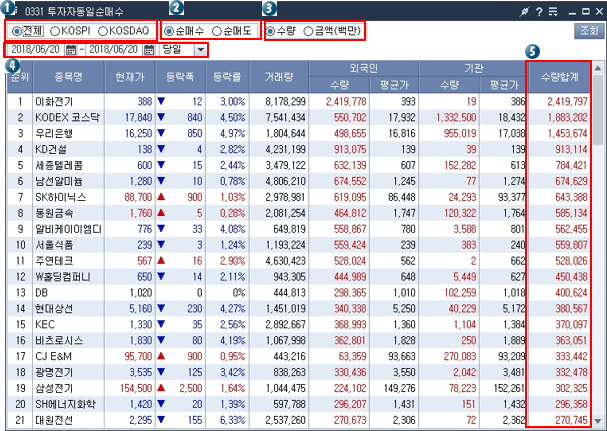The height and width of the screenshot is (431, 607).
Task: Click the up arrow icon in 동원금속 row
Action: click(x=161, y=213)
